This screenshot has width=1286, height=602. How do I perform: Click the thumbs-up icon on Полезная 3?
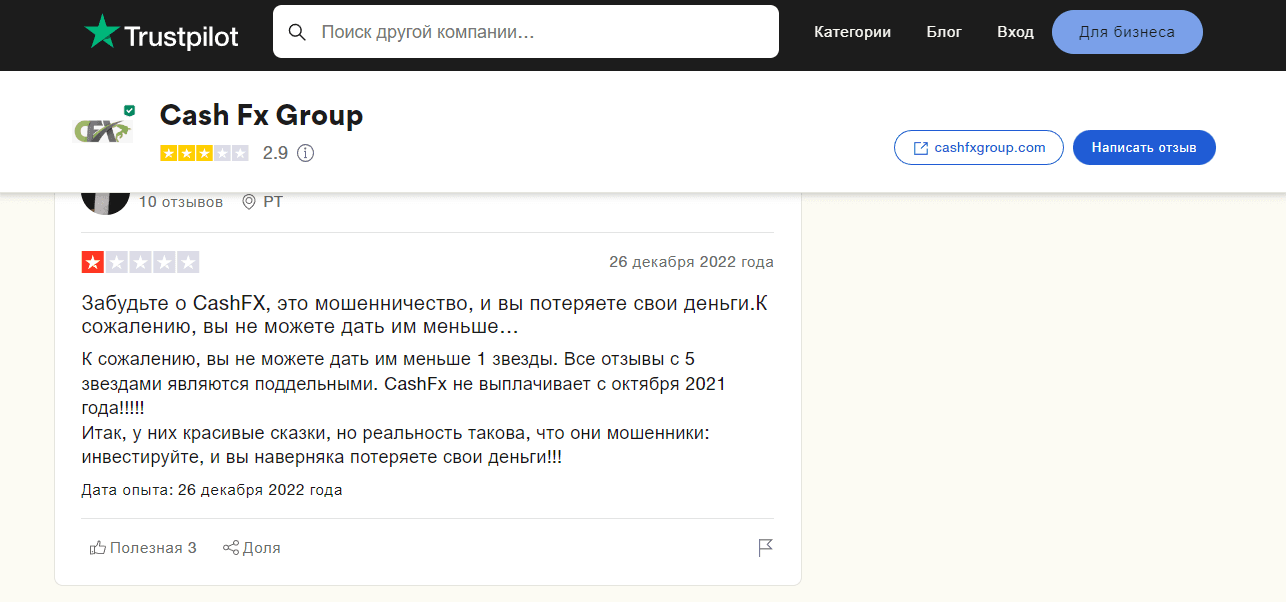tap(97, 547)
